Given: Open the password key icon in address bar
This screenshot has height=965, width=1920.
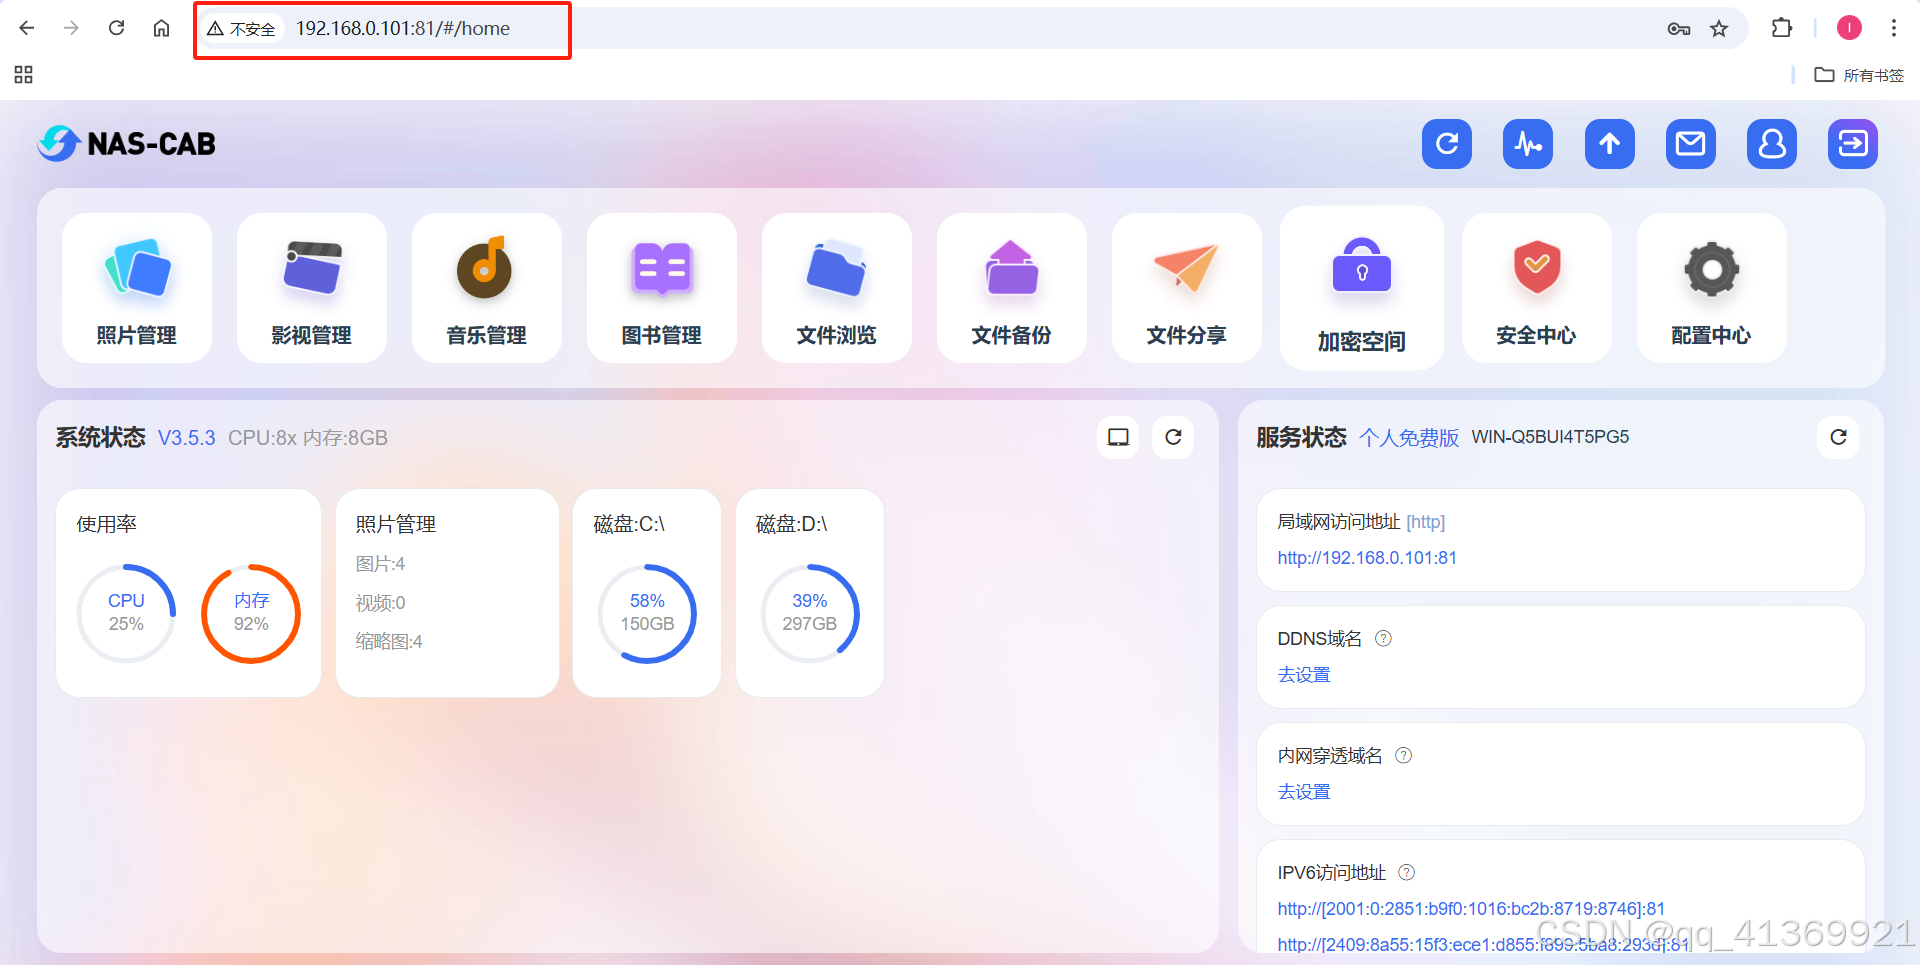Looking at the screenshot, I should point(1679,28).
